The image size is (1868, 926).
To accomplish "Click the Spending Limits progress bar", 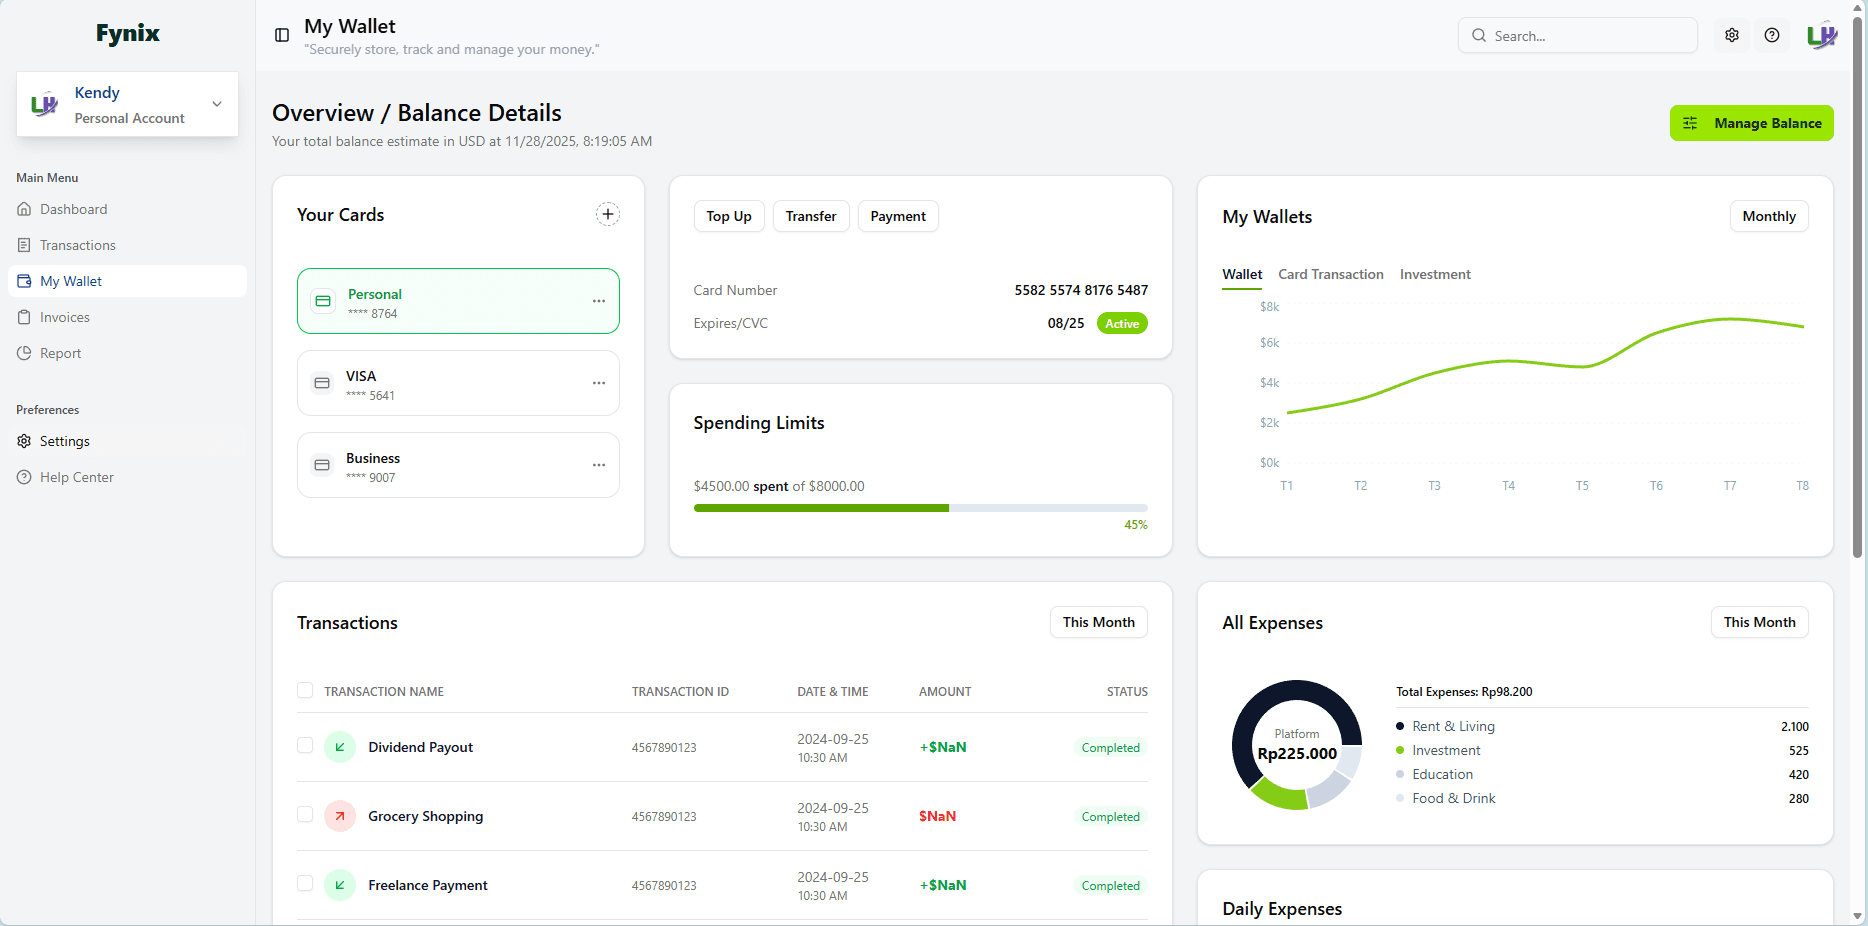I will tap(920, 507).
